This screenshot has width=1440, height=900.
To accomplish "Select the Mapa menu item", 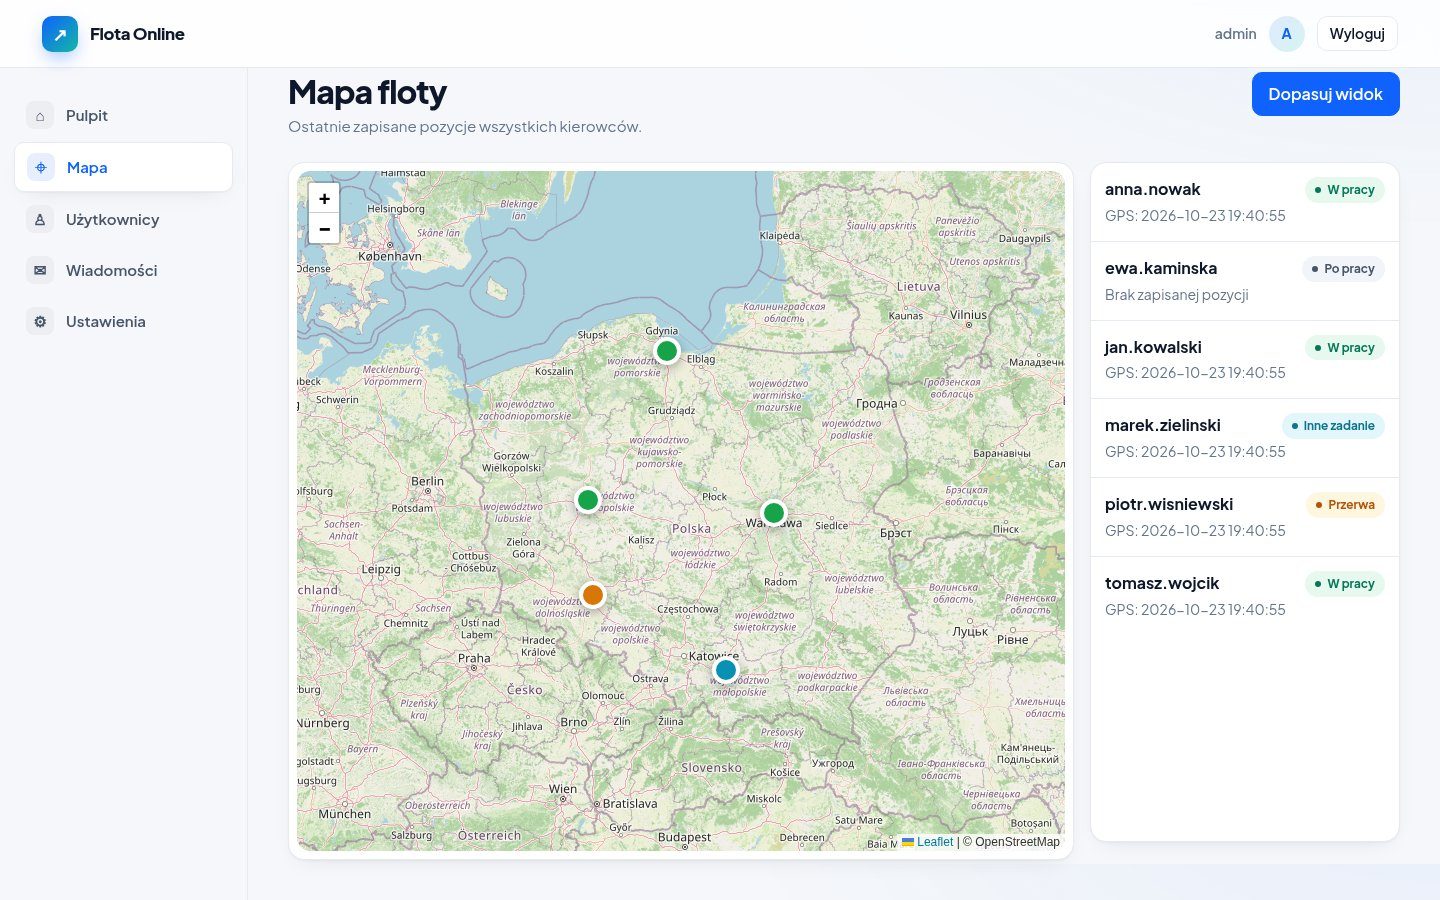I will 123,167.
